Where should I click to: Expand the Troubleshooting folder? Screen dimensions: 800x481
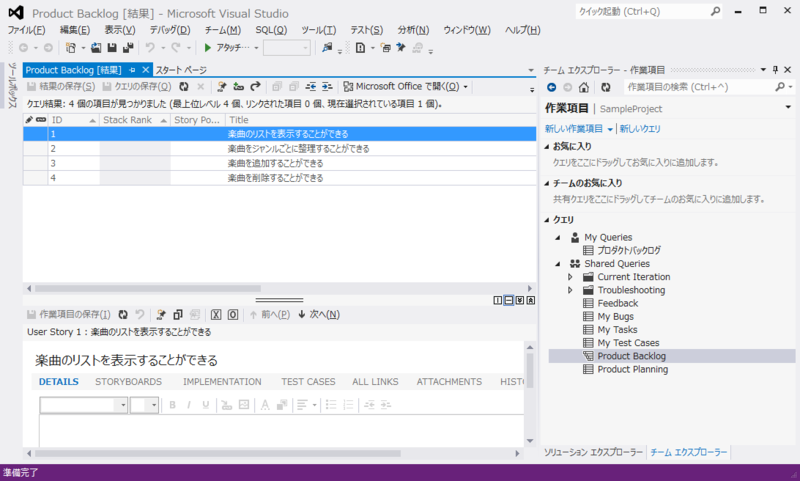point(570,290)
